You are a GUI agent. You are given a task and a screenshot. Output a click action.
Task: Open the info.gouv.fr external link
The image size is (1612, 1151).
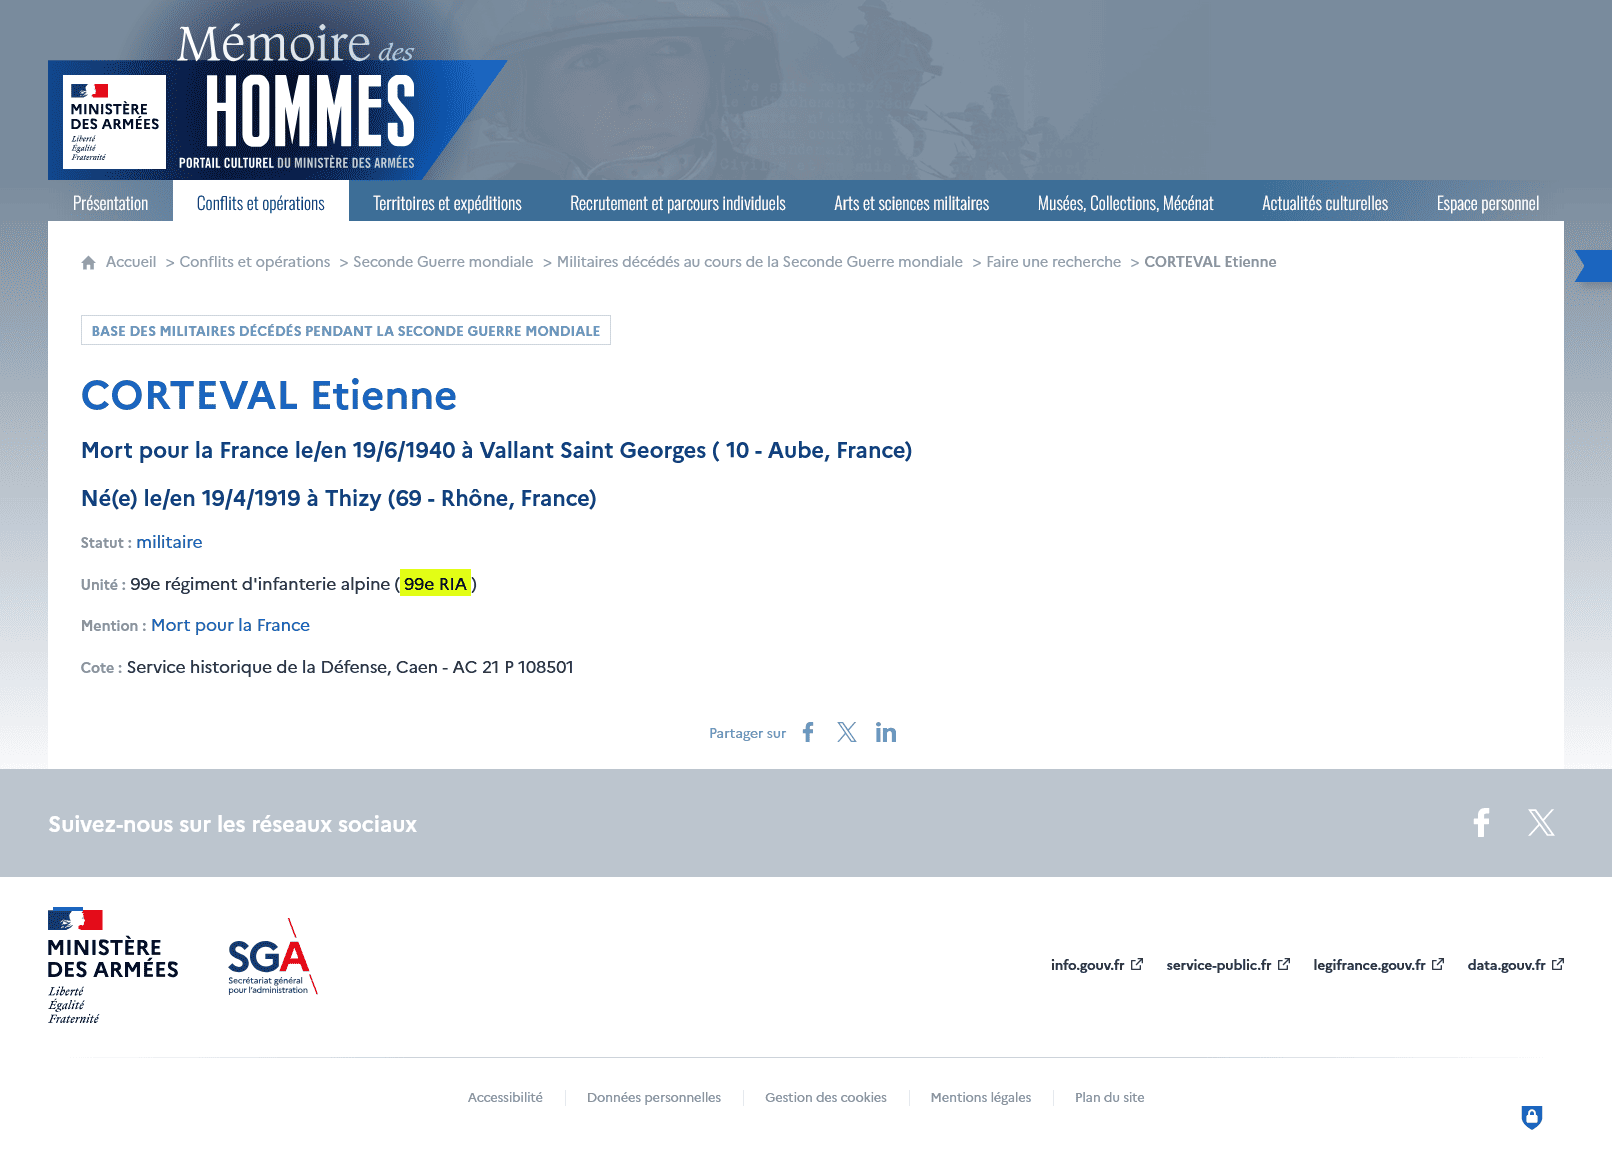pos(1096,965)
